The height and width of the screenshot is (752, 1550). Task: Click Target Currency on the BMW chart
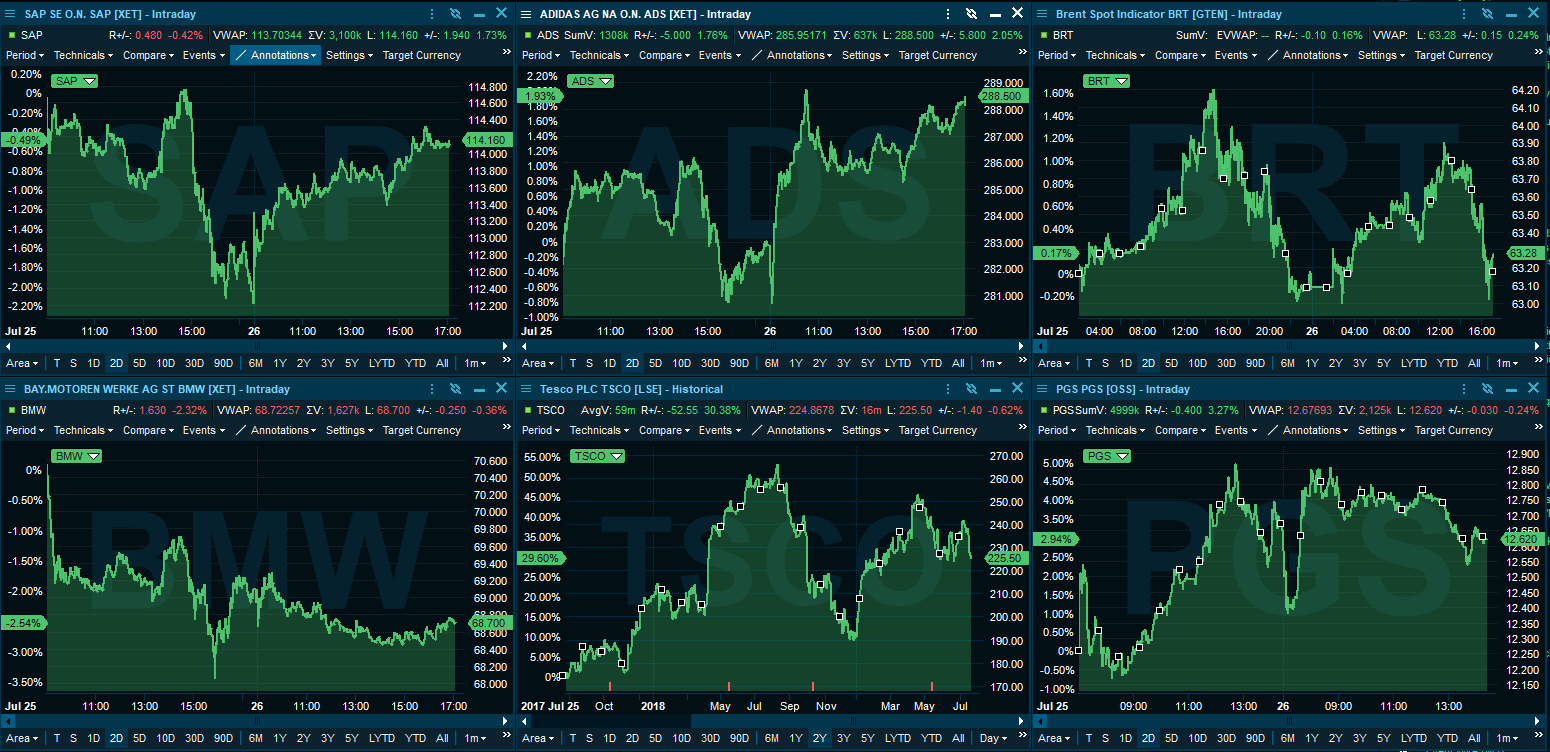[423, 430]
